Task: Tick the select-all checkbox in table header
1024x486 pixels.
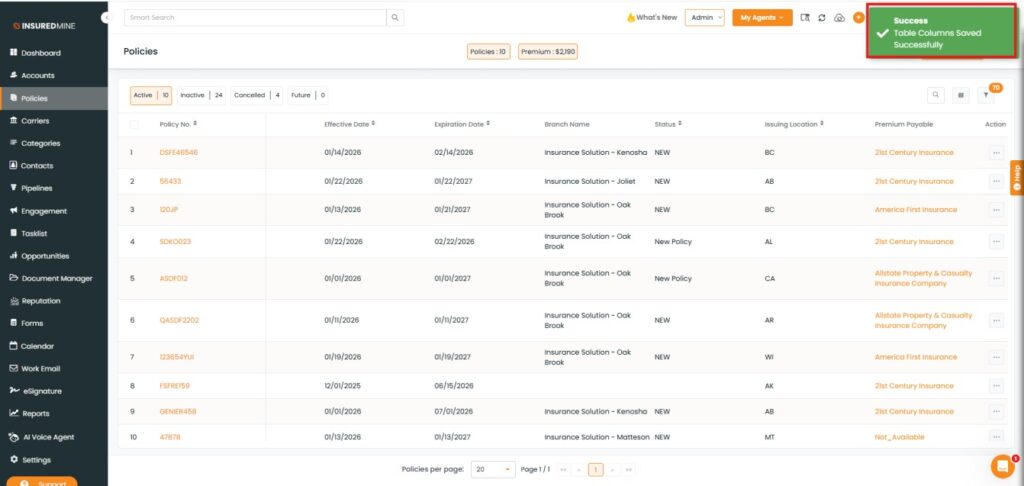Action: (134, 125)
